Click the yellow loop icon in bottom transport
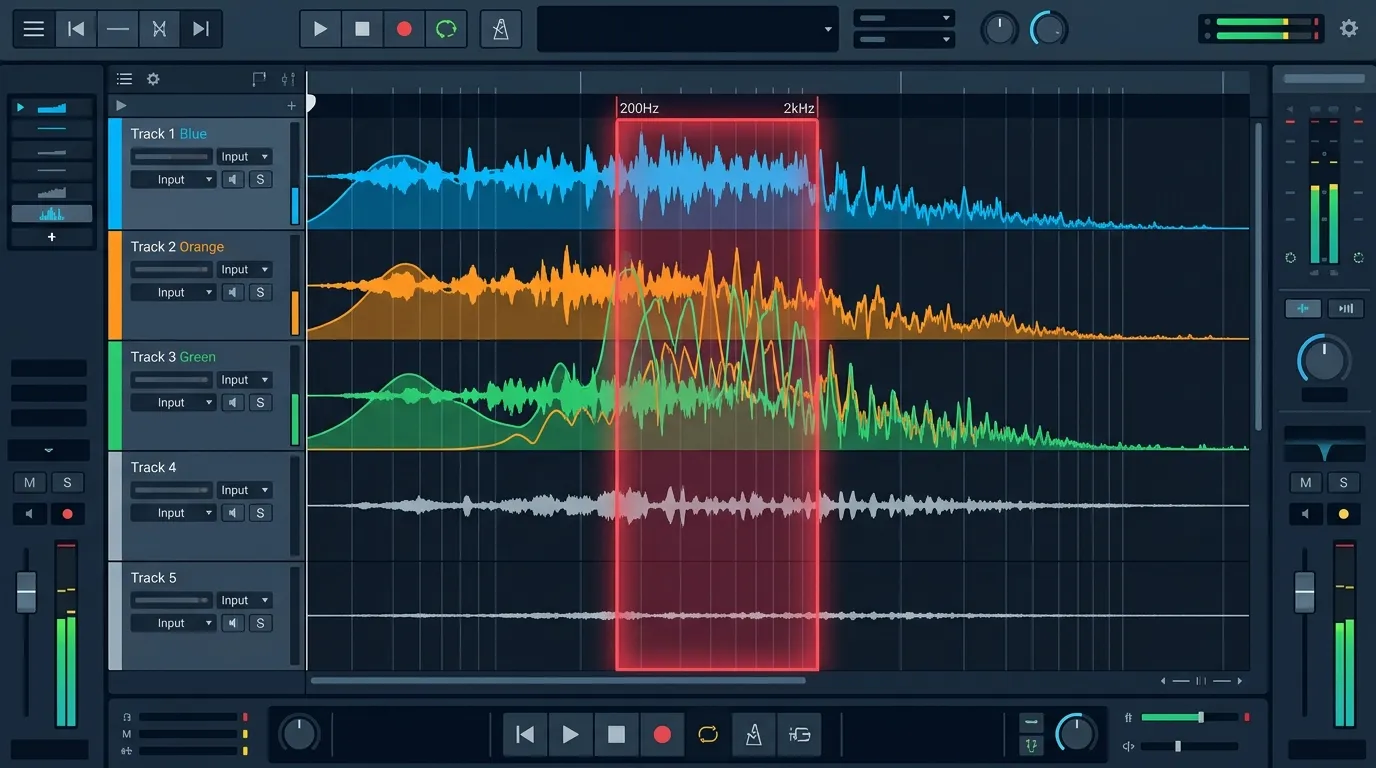 [708, 735]
